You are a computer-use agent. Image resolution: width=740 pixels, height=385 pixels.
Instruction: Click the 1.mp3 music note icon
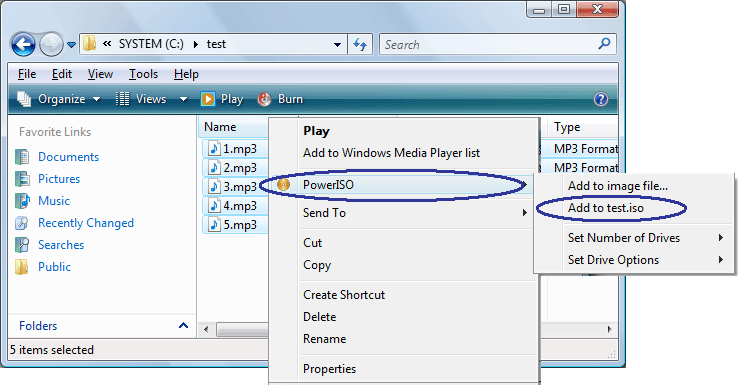pos(214,149)
